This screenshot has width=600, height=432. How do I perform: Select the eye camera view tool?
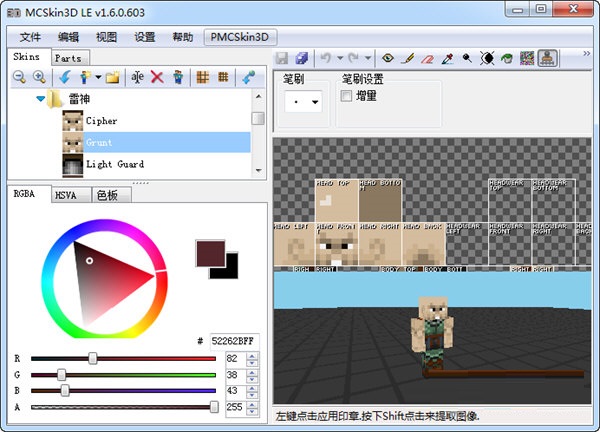[388, 58]
